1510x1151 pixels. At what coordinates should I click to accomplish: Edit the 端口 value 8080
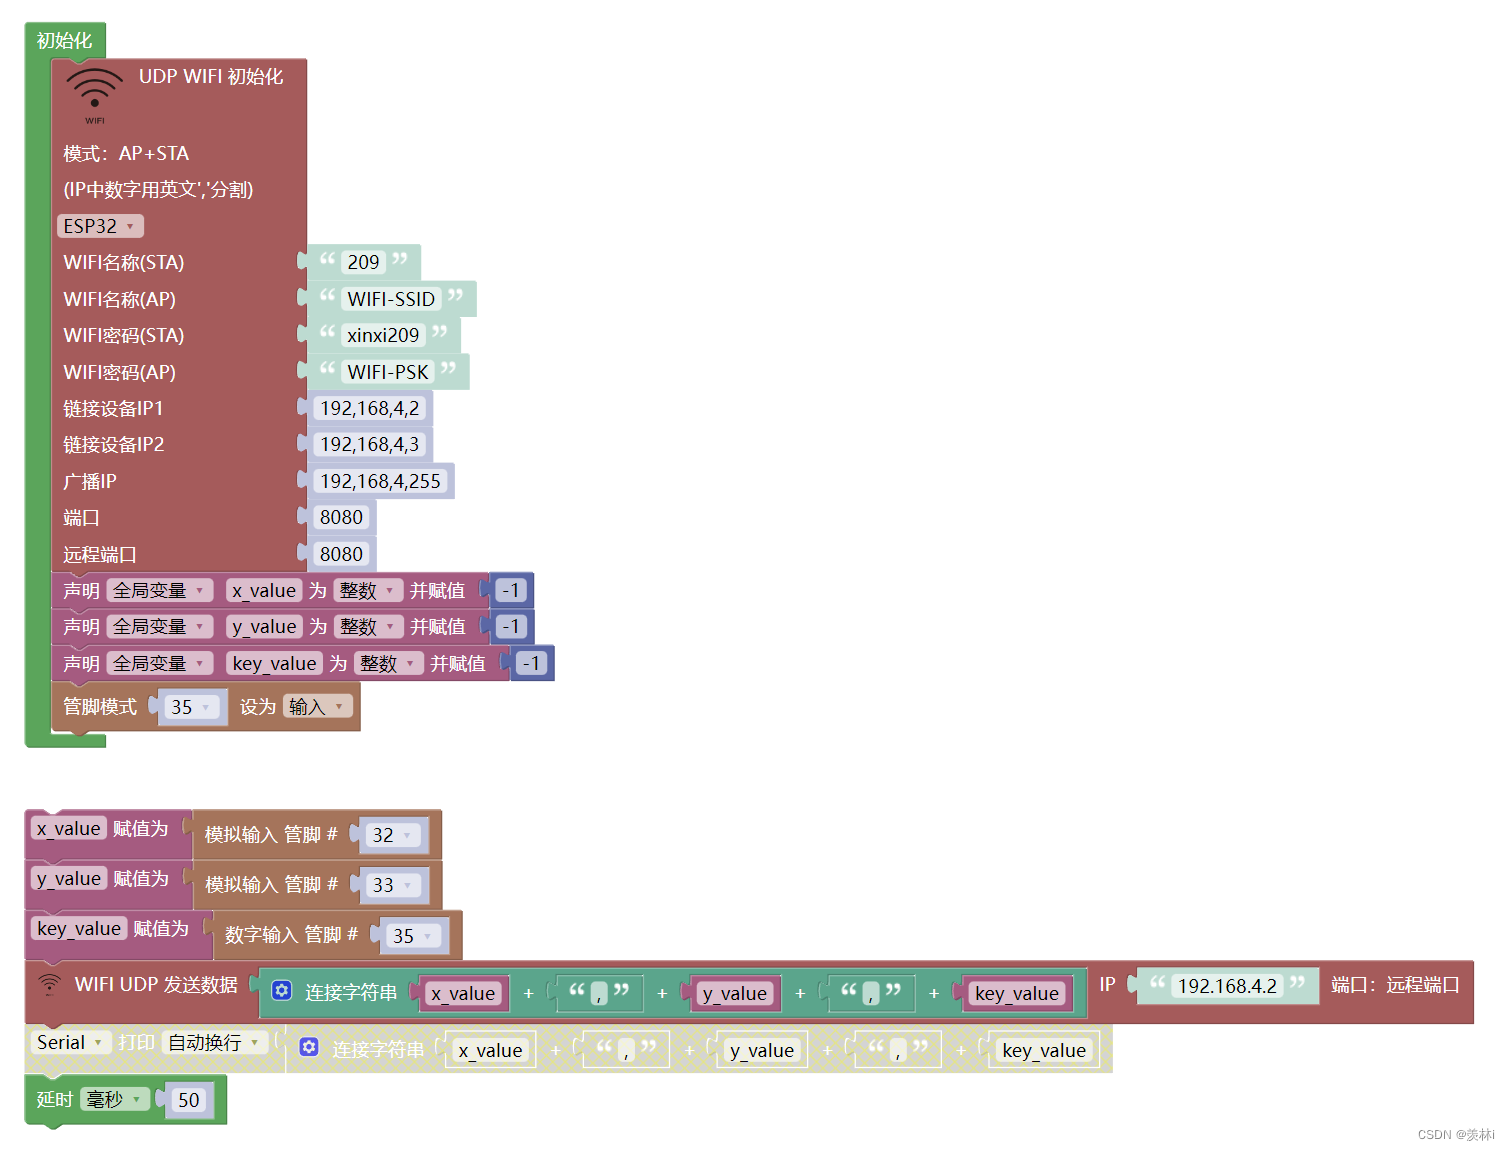pos(341,517)
